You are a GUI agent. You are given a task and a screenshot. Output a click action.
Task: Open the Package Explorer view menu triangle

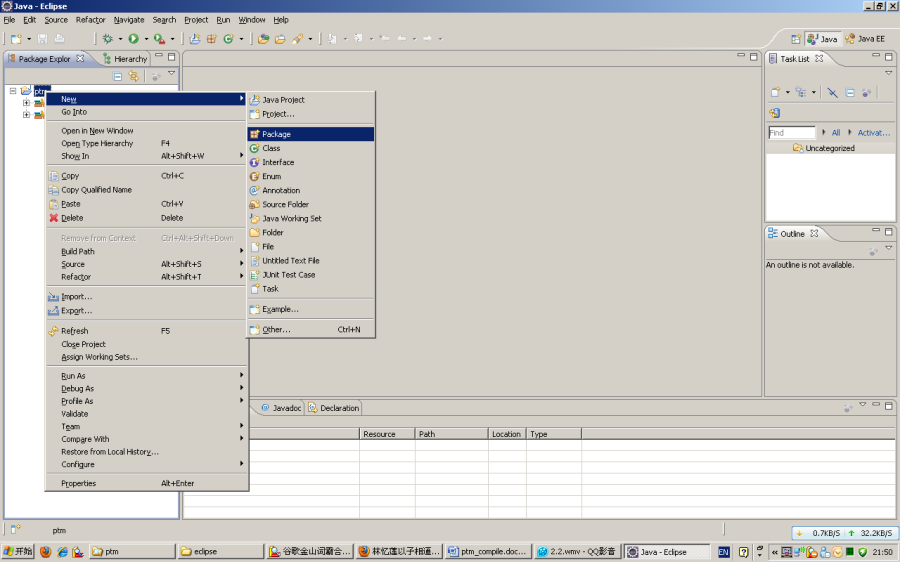click(171, 73)
